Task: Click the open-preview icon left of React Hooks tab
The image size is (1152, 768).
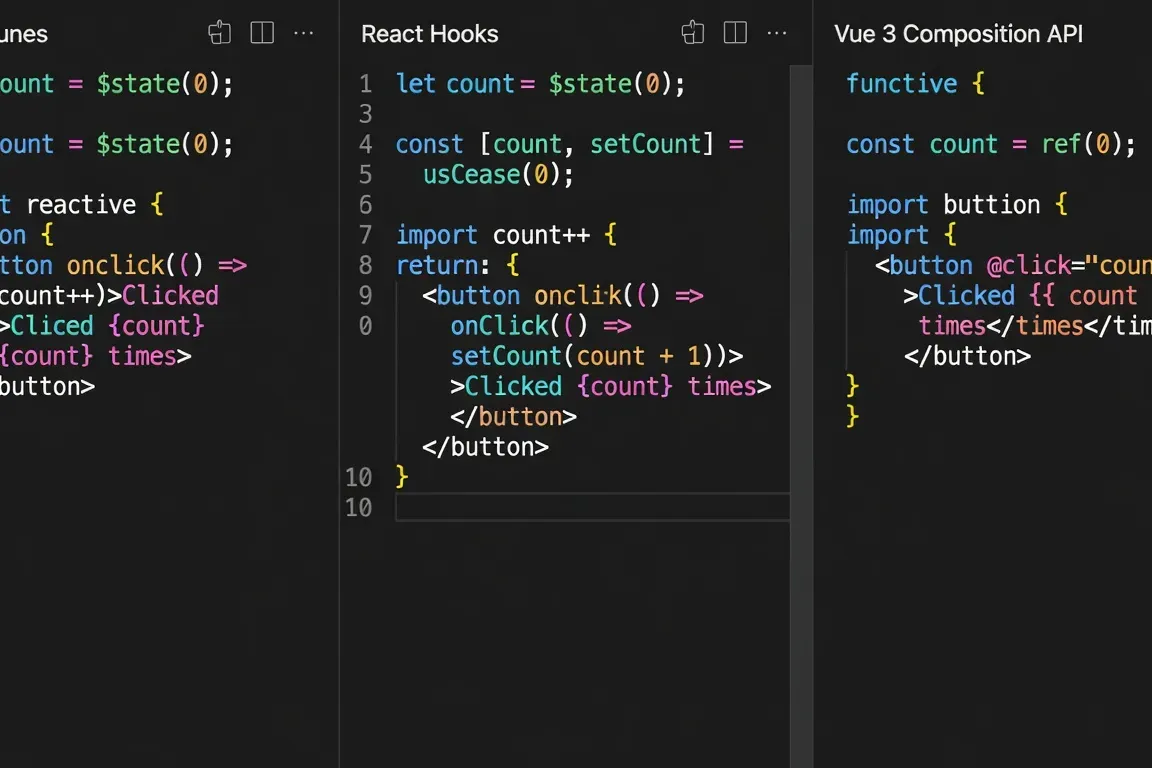Action: click(x=220, y=33)
